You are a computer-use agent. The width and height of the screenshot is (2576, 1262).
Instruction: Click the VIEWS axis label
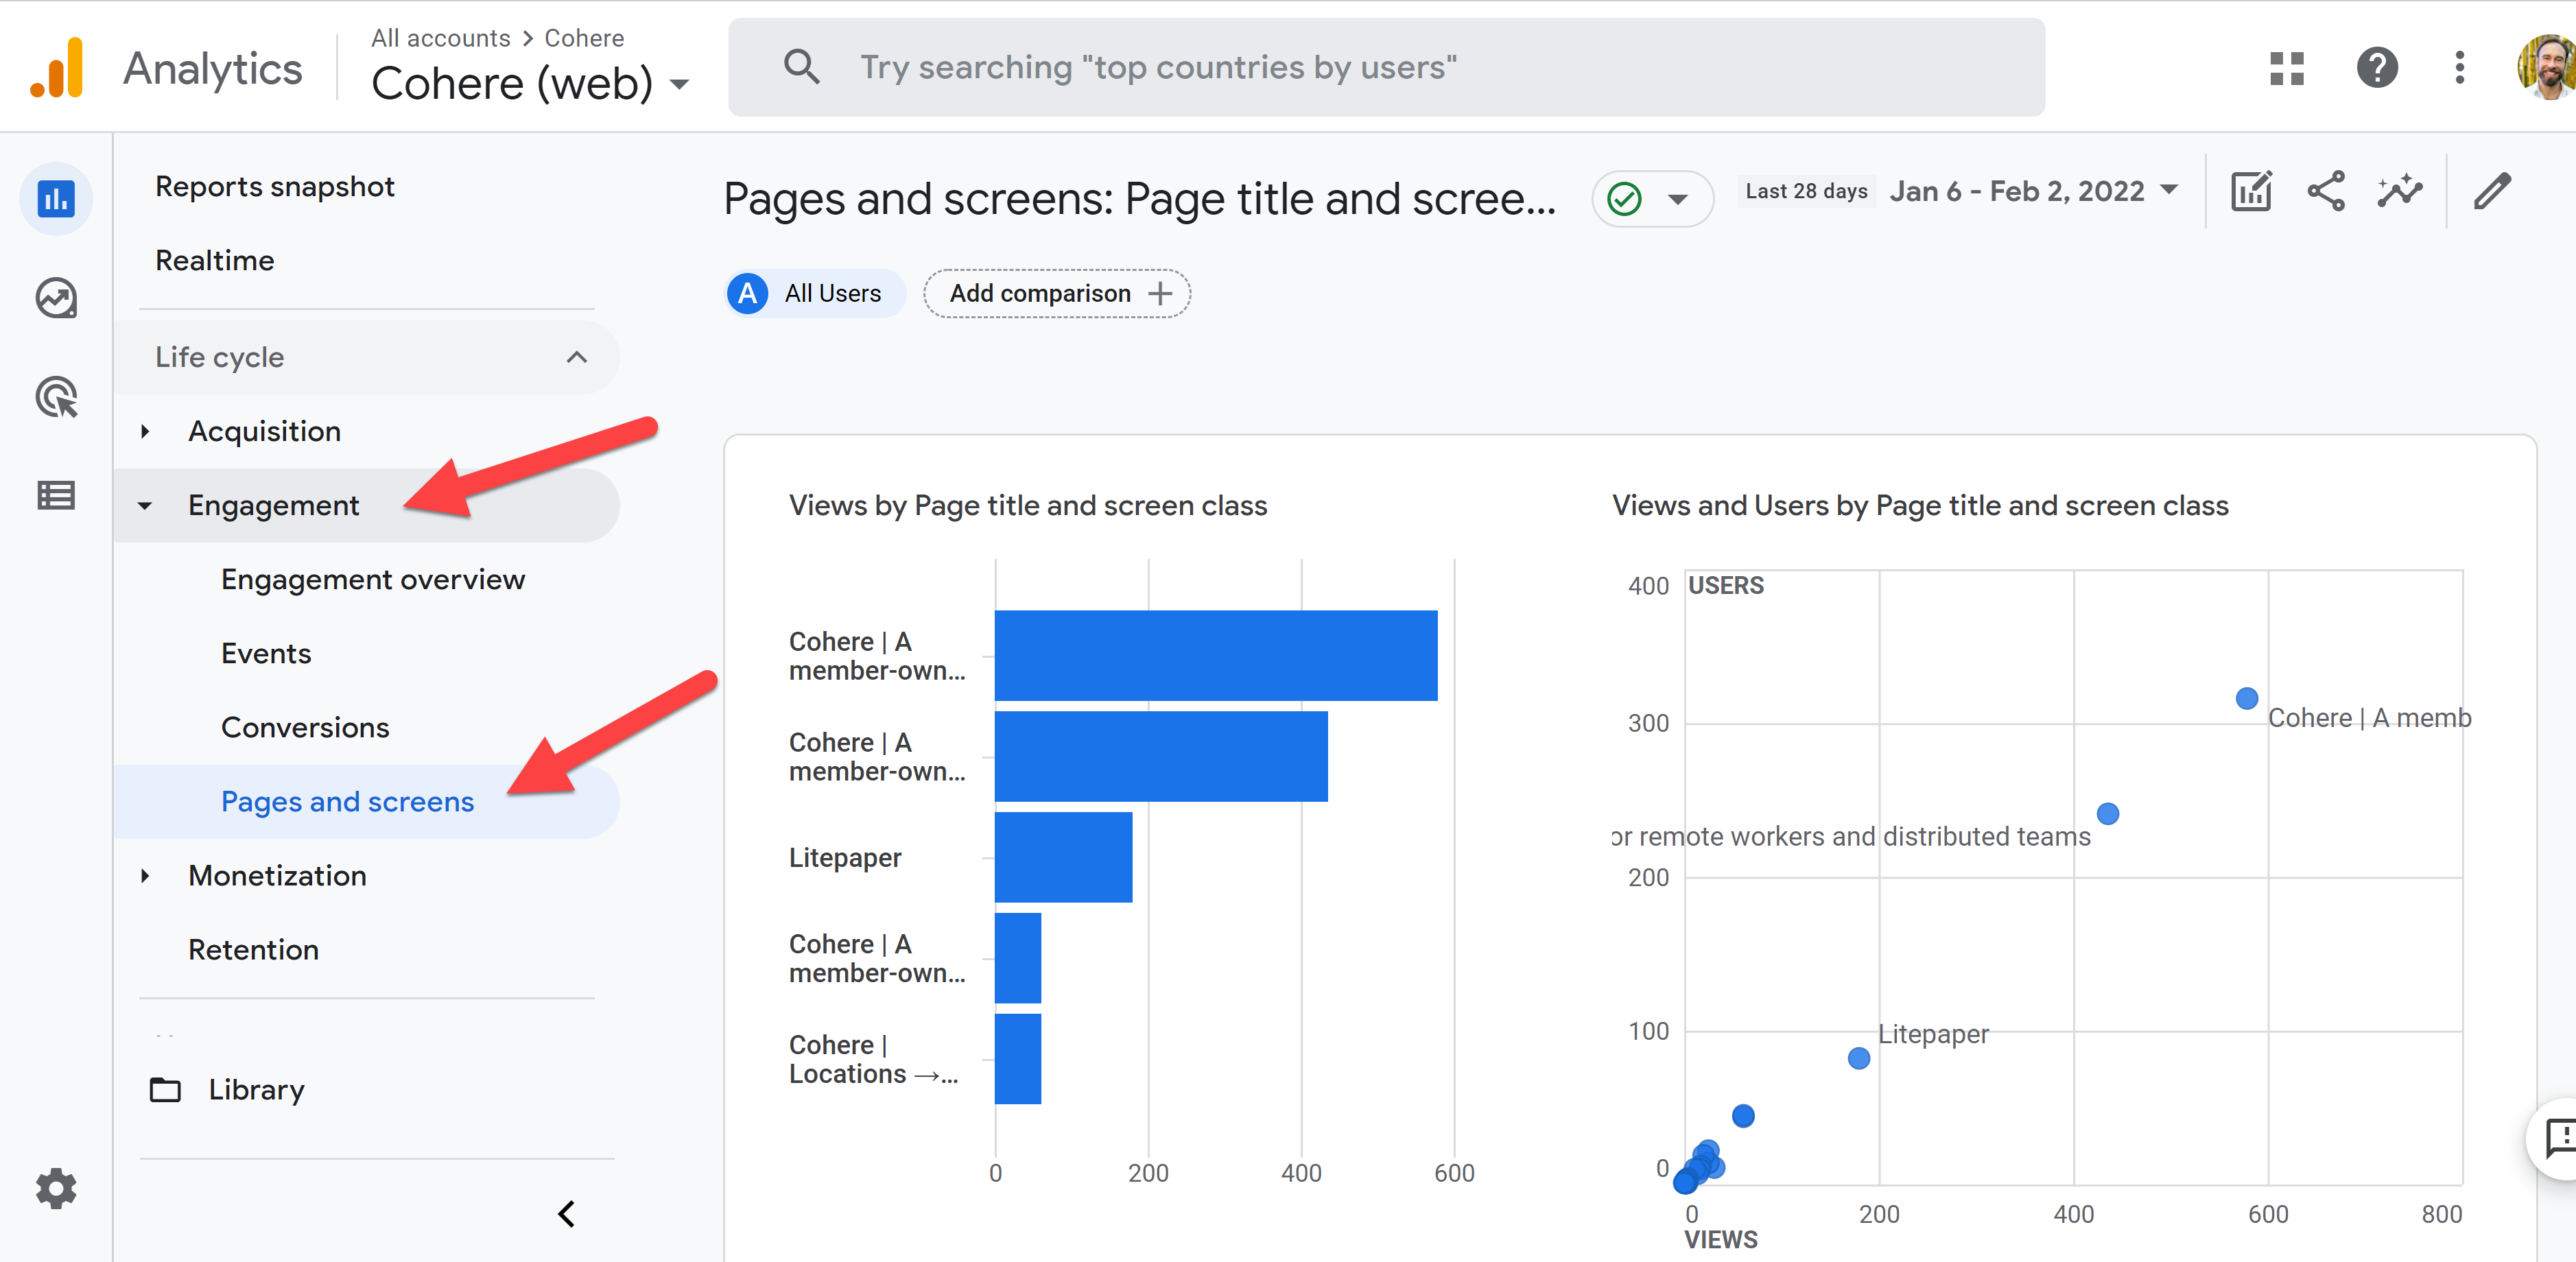click(1720, 1239)
